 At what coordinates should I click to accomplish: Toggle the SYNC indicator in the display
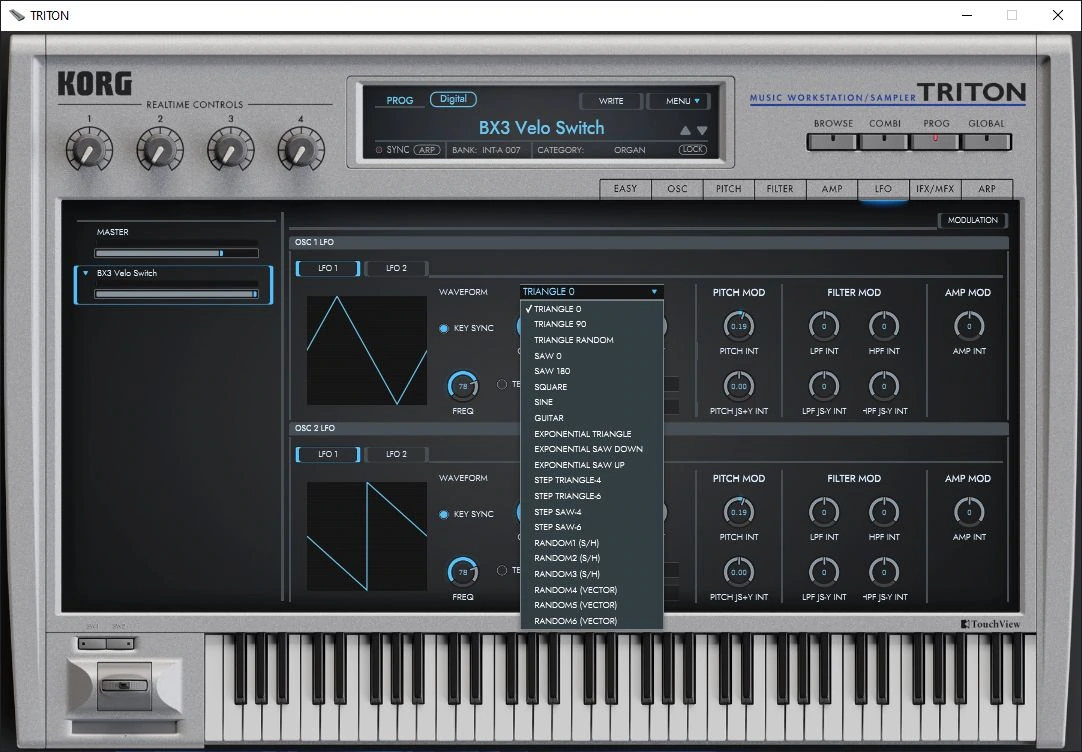[379, 150]
